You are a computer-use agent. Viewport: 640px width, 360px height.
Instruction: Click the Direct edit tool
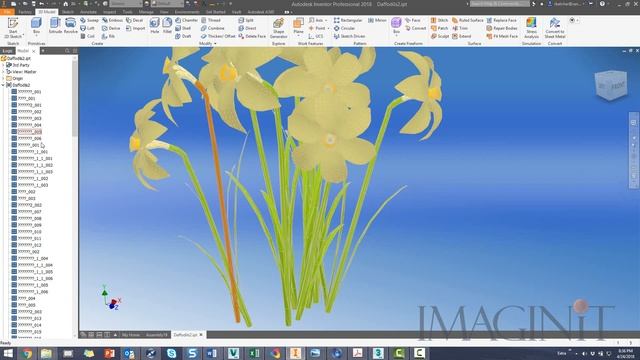coord(247,28)
